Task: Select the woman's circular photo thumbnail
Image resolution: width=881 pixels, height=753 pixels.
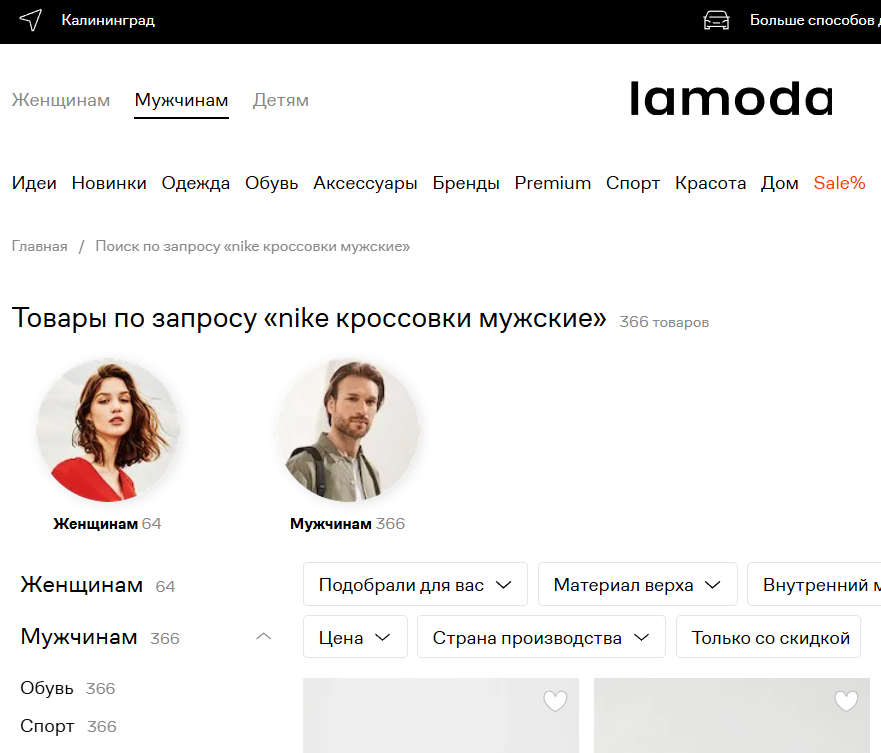Action: (108, 430)
